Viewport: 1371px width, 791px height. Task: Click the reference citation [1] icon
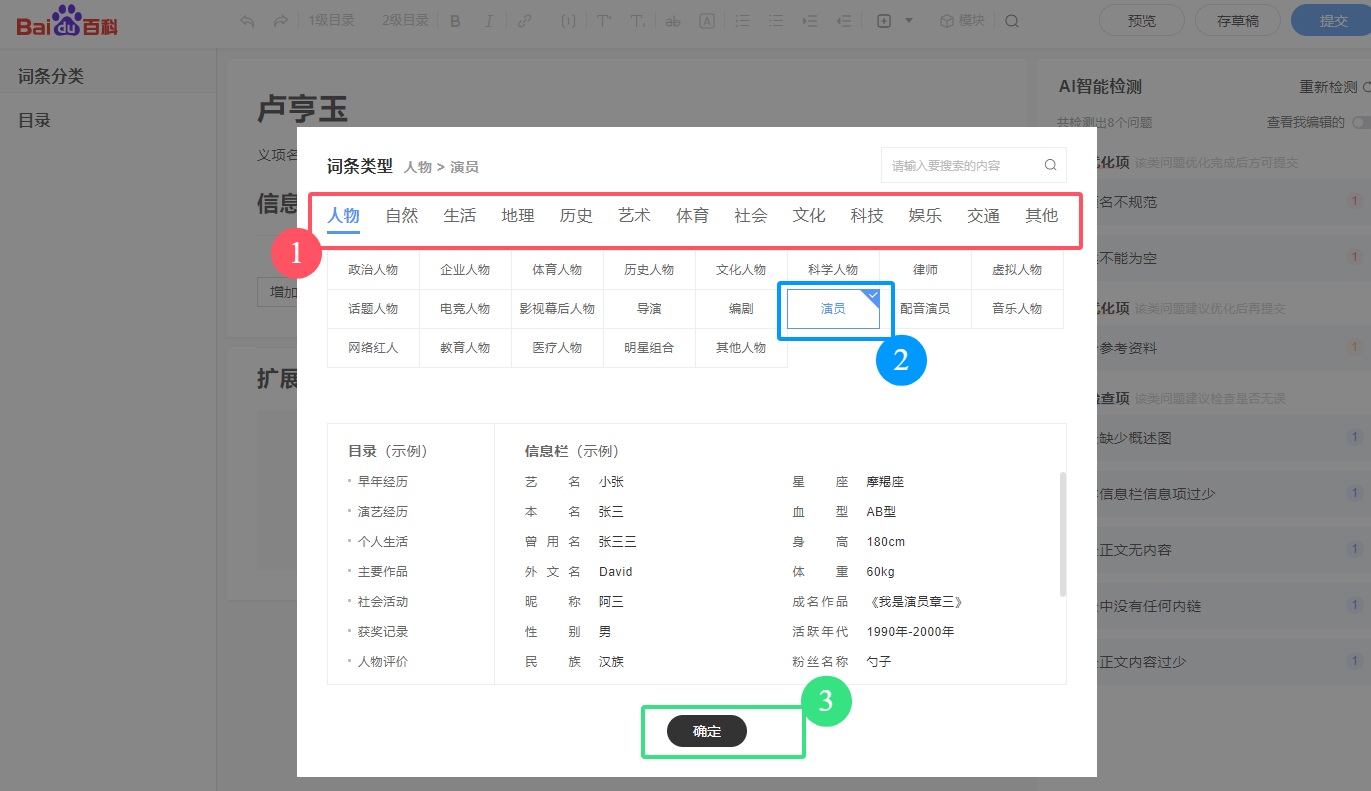(x=568, y=21)
